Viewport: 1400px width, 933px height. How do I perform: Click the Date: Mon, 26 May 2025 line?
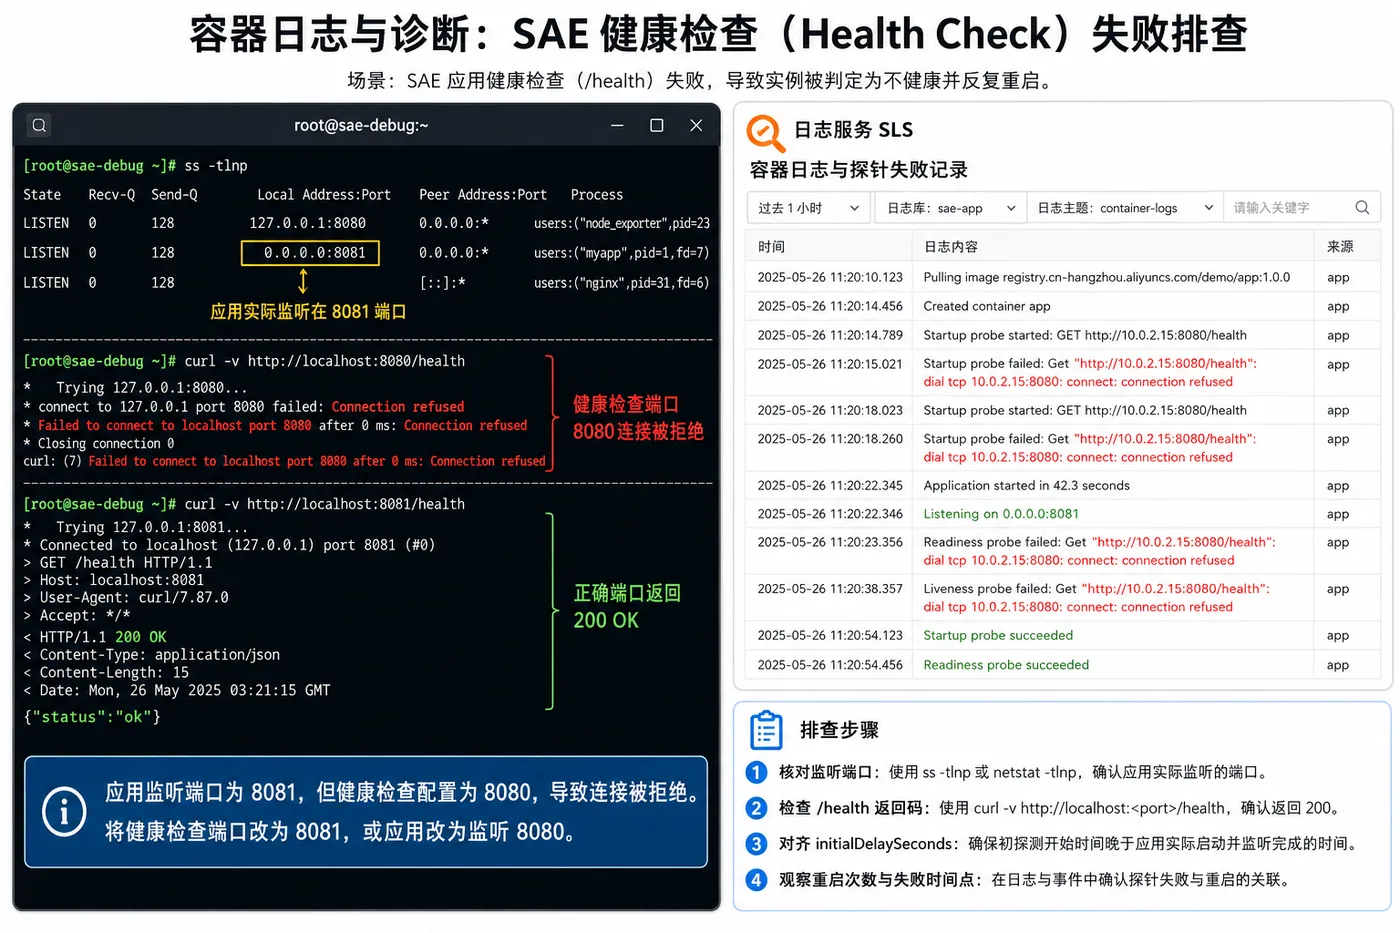(x=176, y=690)
